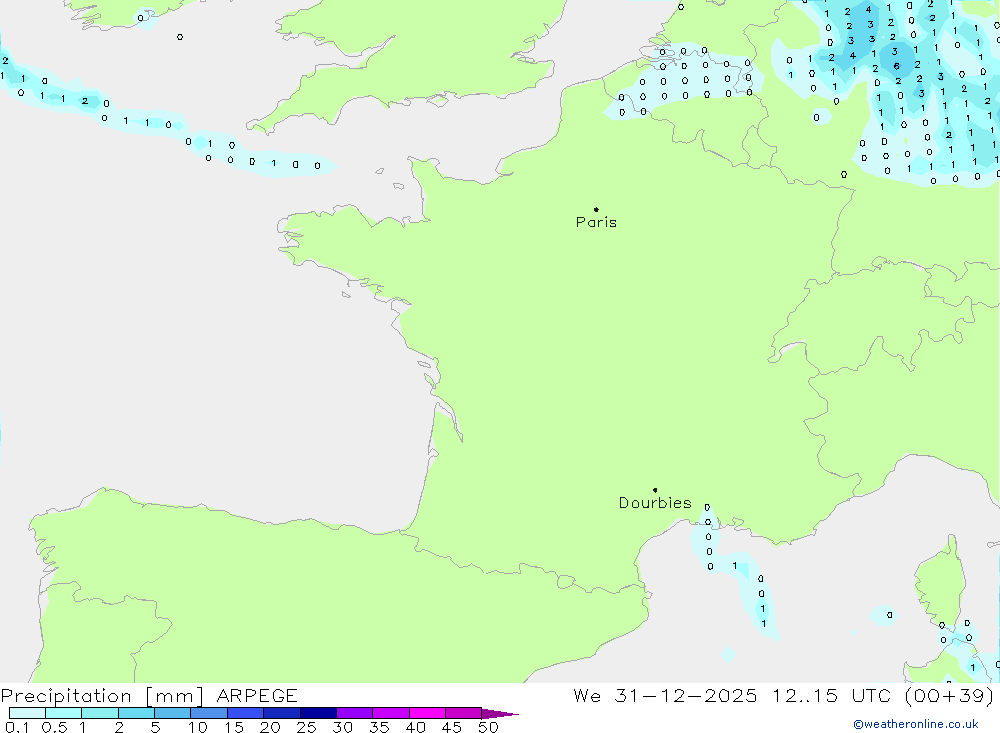Select the 25–30 mm legend swatch
1000x733 pixels.
point(318,713)
